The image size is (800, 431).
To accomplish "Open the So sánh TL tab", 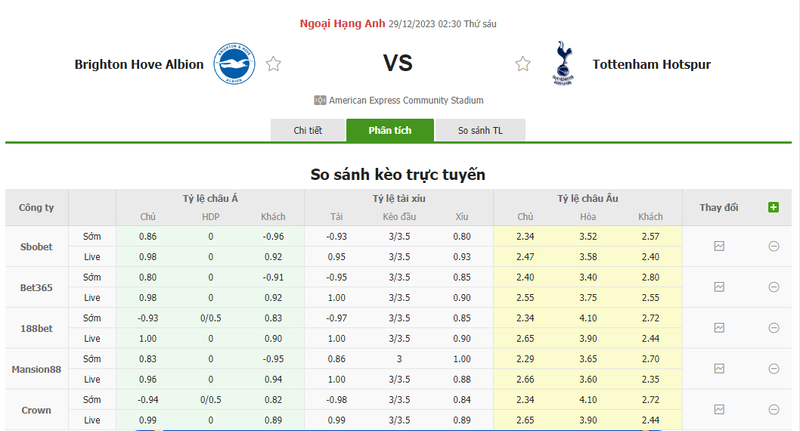I will 480,131.
